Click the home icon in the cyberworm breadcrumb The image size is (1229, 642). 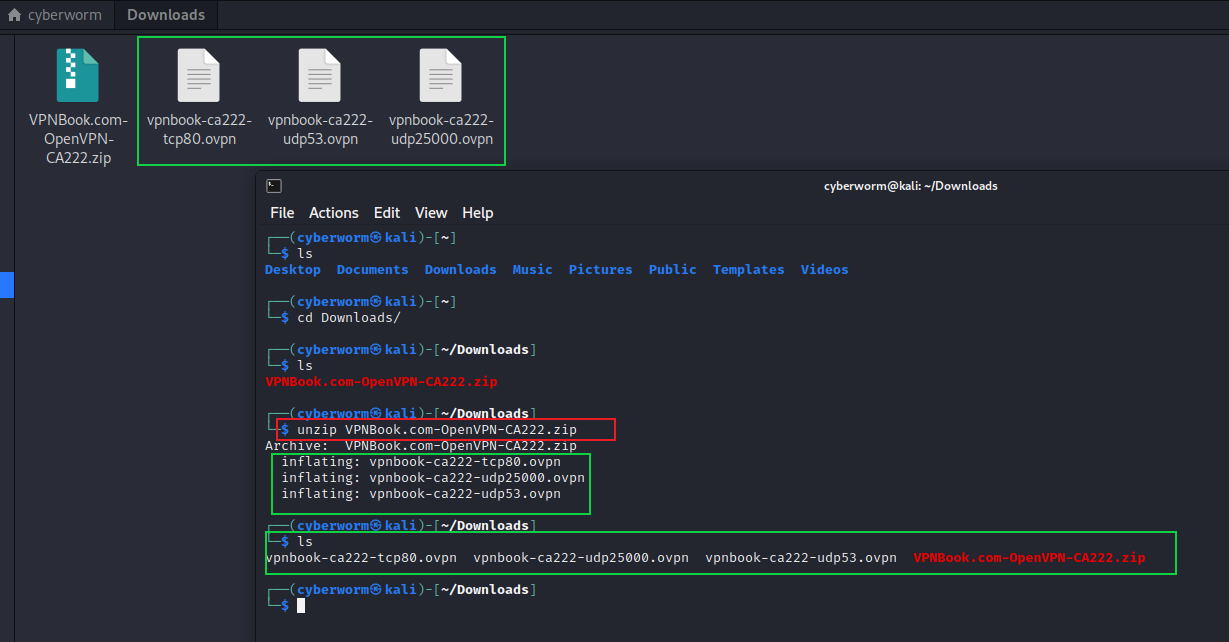point(15,15)
